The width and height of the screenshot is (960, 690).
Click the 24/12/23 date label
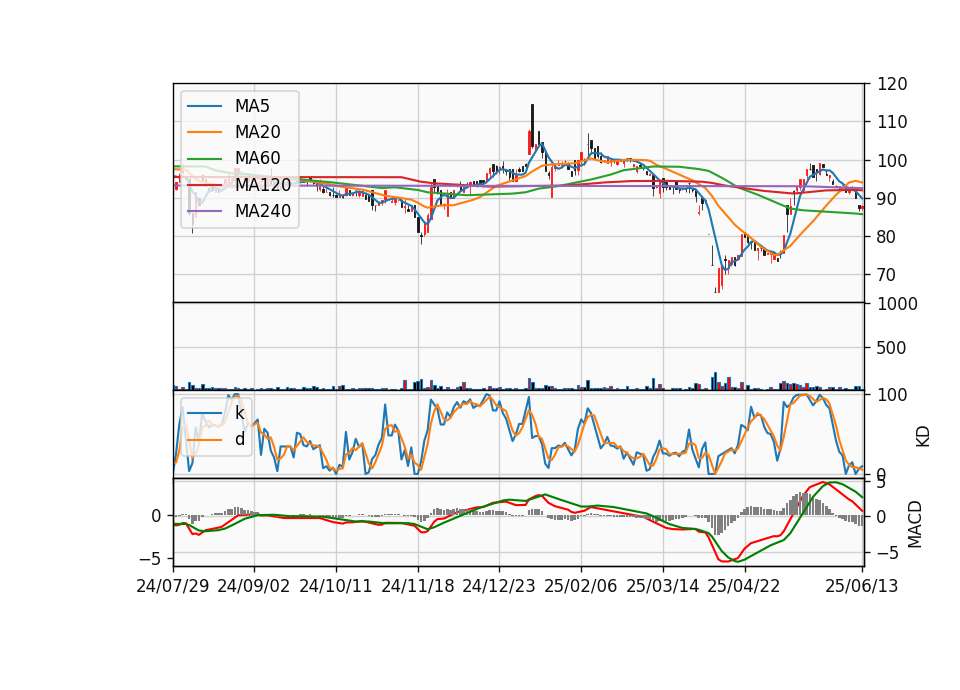(498, 586)
